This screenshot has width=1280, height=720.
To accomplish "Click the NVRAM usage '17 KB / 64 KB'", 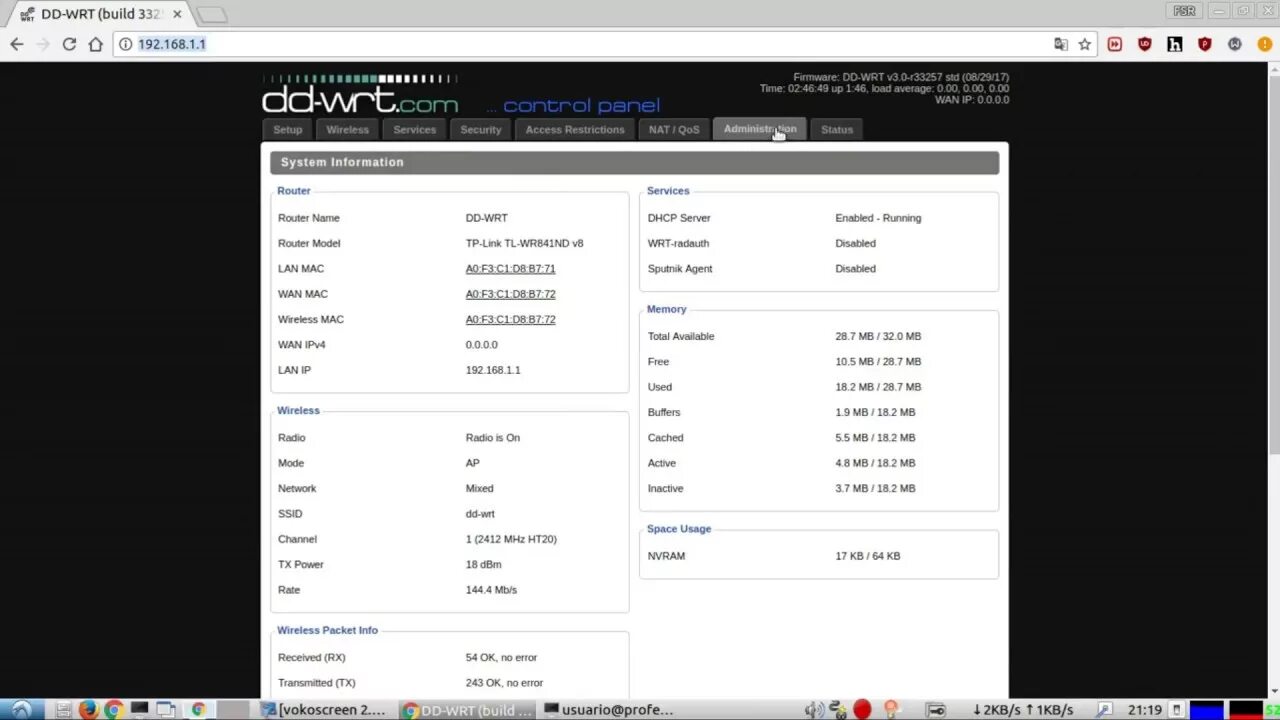I will click(x=868, y=556).
